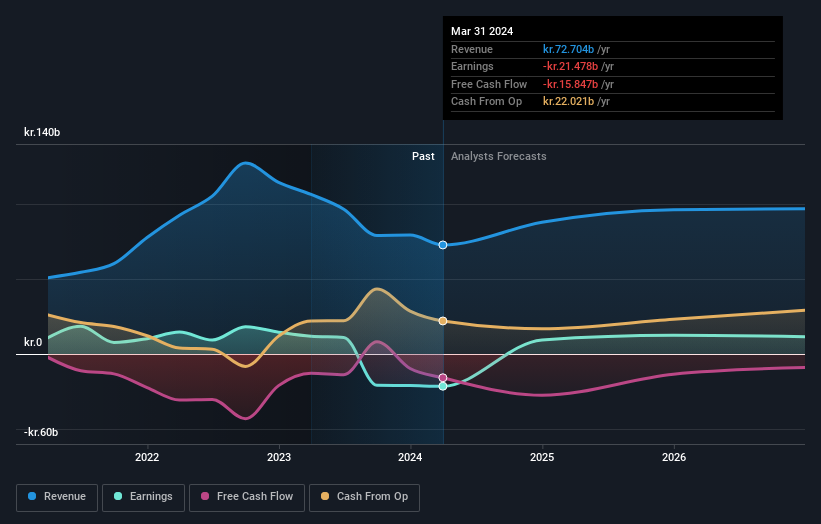Click the Revenue value kr.72.704b
Viewport: 821px width, 524px height.
tap(568, 49)
